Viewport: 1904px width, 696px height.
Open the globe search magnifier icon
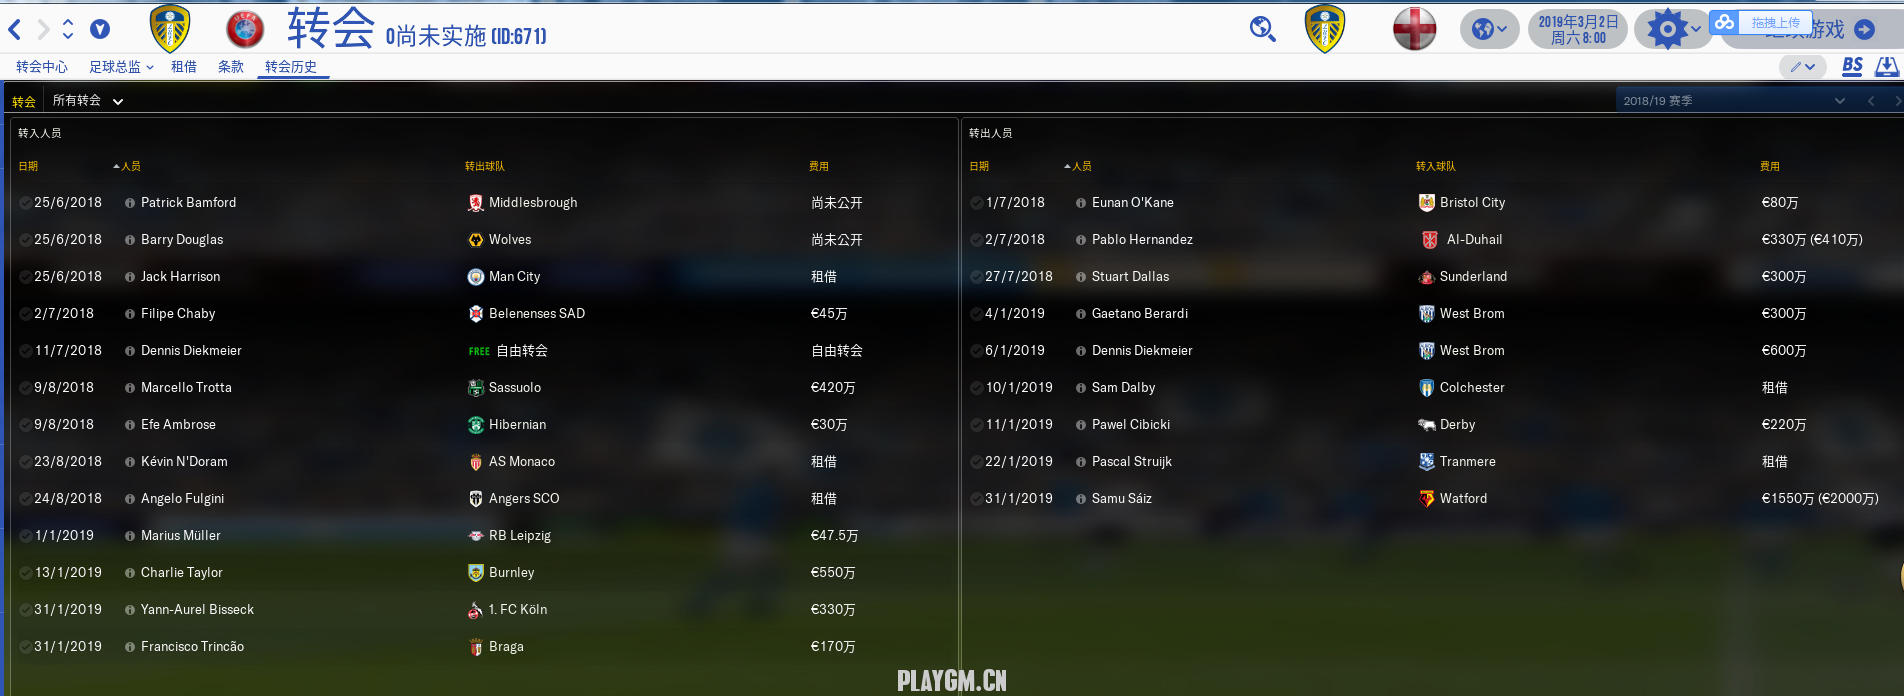1263,29
